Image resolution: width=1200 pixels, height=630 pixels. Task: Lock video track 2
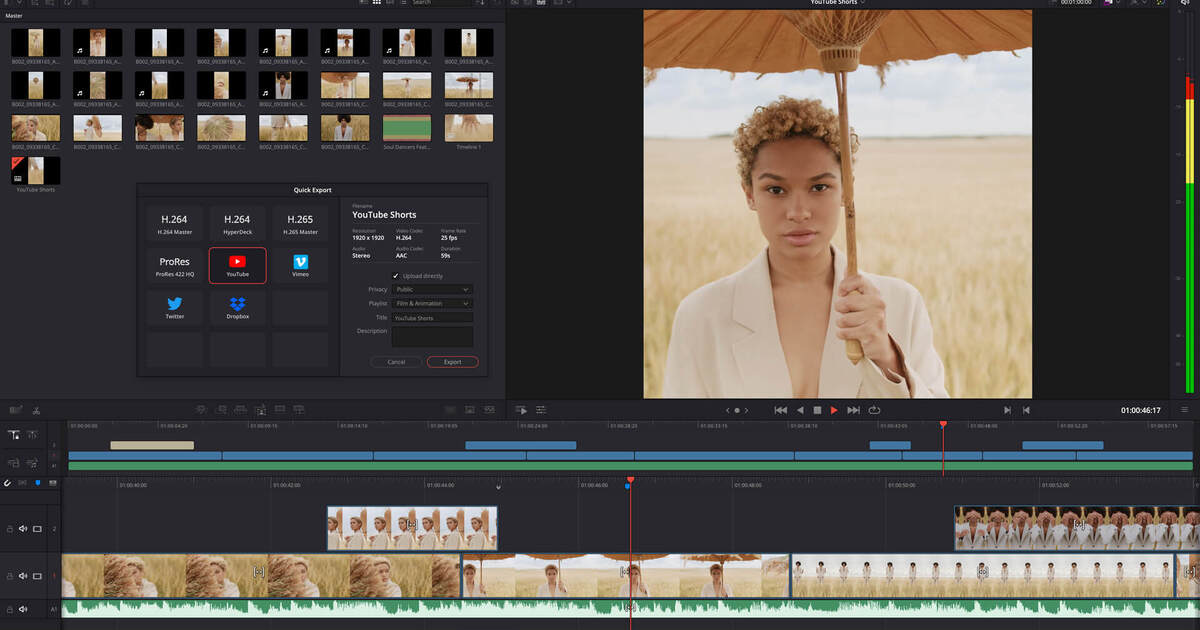pyautogui.click(x=10, y=528)
